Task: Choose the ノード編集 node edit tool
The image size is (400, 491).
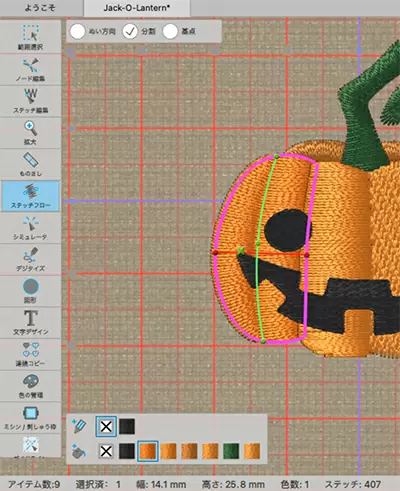Action: 30,70
